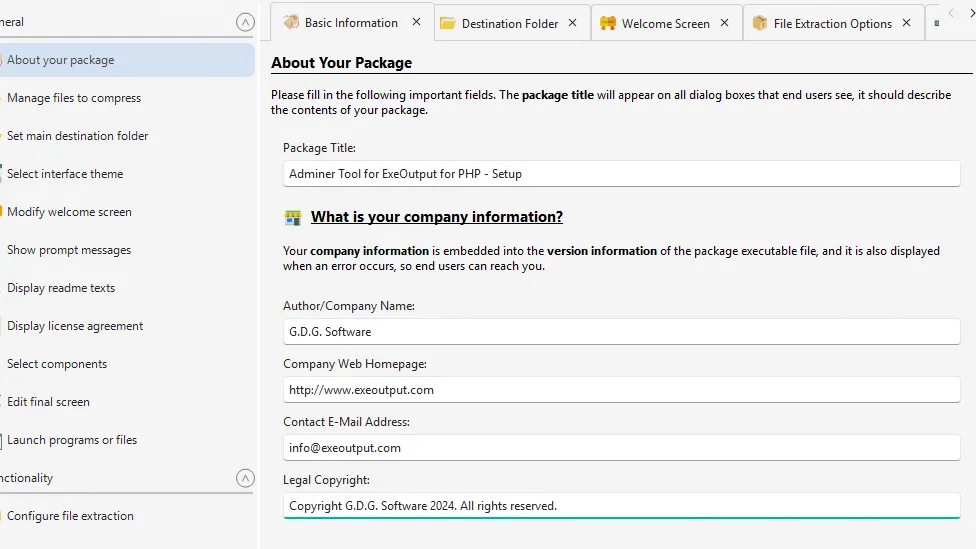
Task: Click the 'Legal Copyright:' label
Action: (326, 480)
